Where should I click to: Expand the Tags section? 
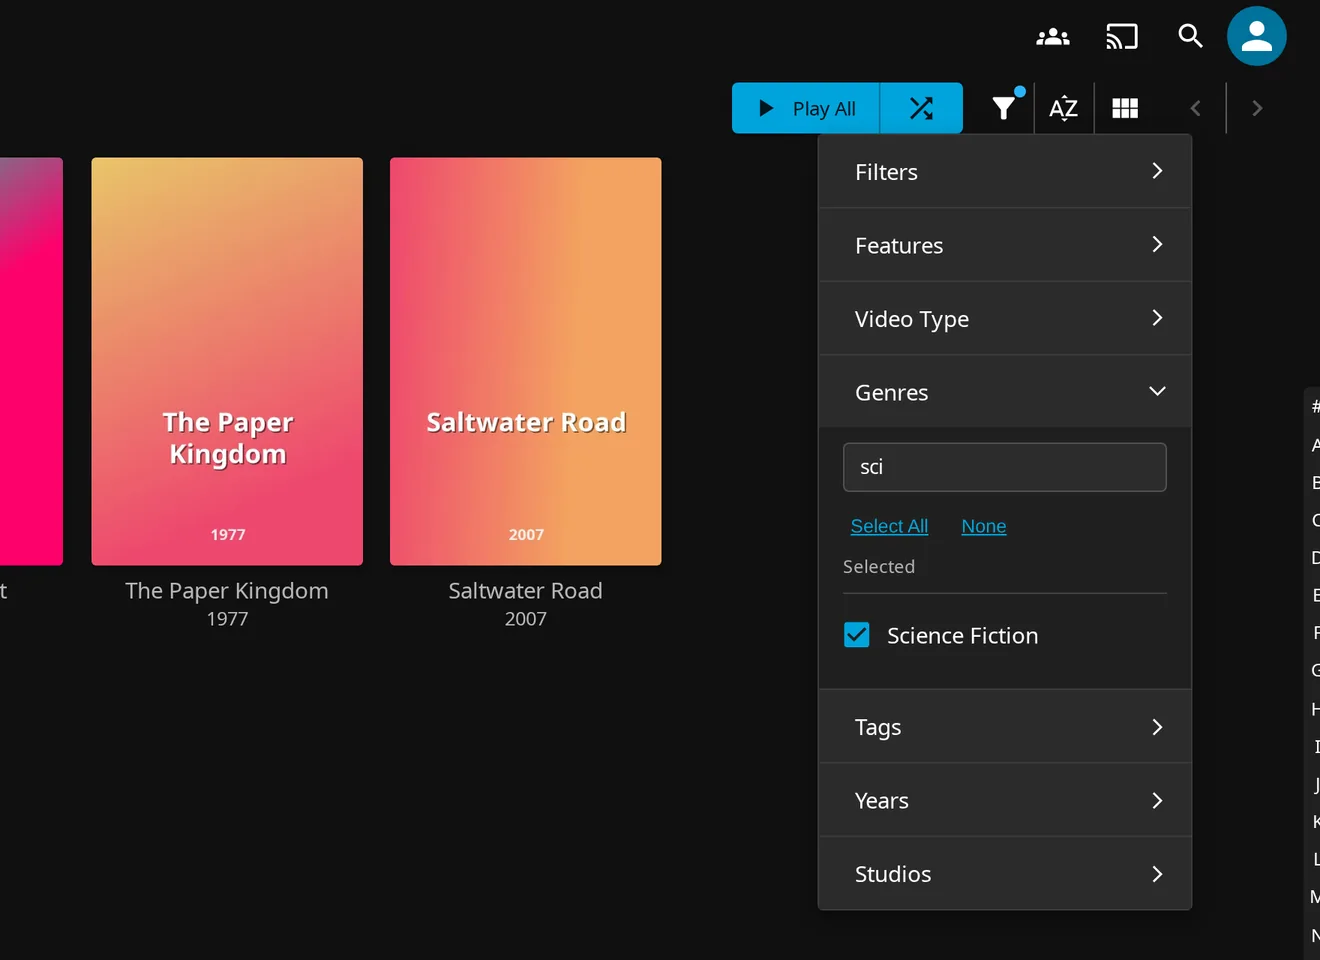point(1005,727)
